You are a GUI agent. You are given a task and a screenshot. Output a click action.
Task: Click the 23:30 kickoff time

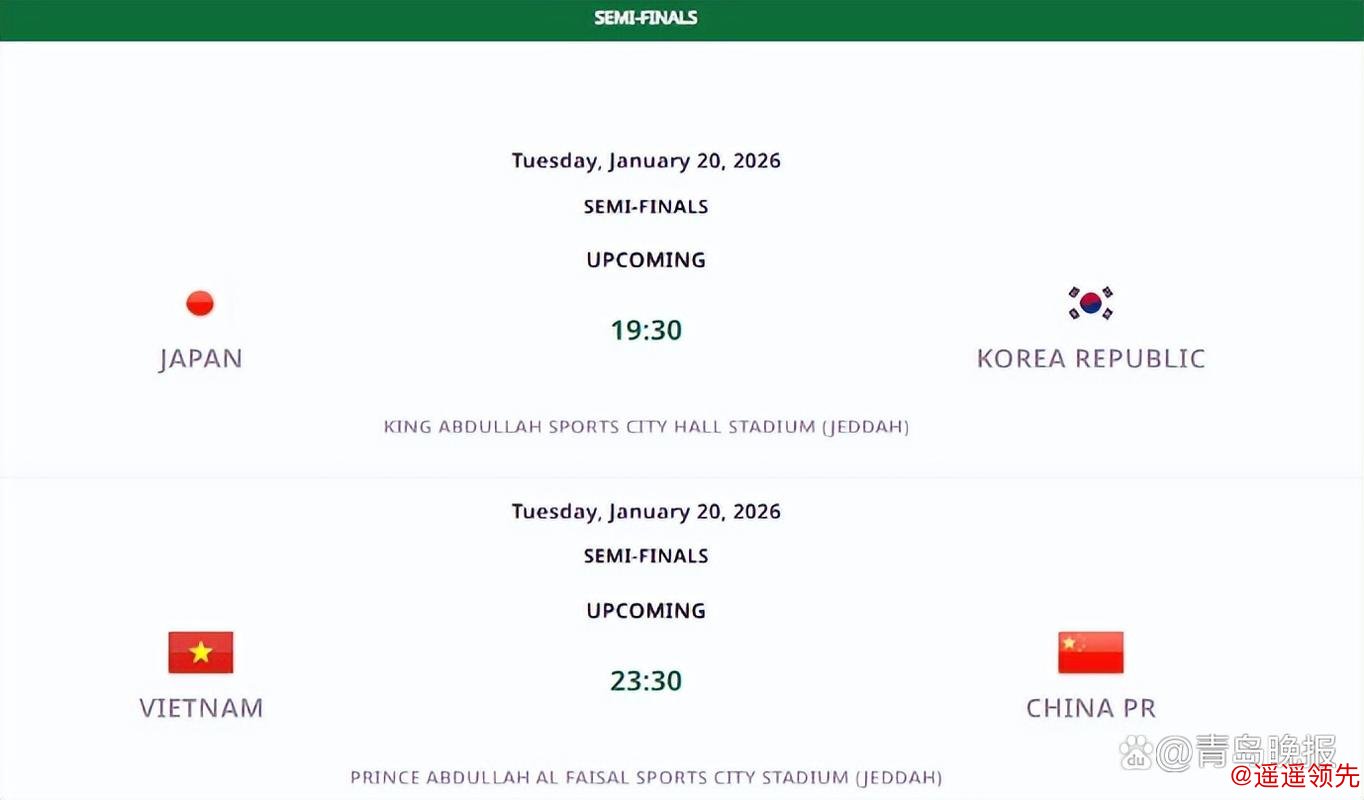(646, 681)
